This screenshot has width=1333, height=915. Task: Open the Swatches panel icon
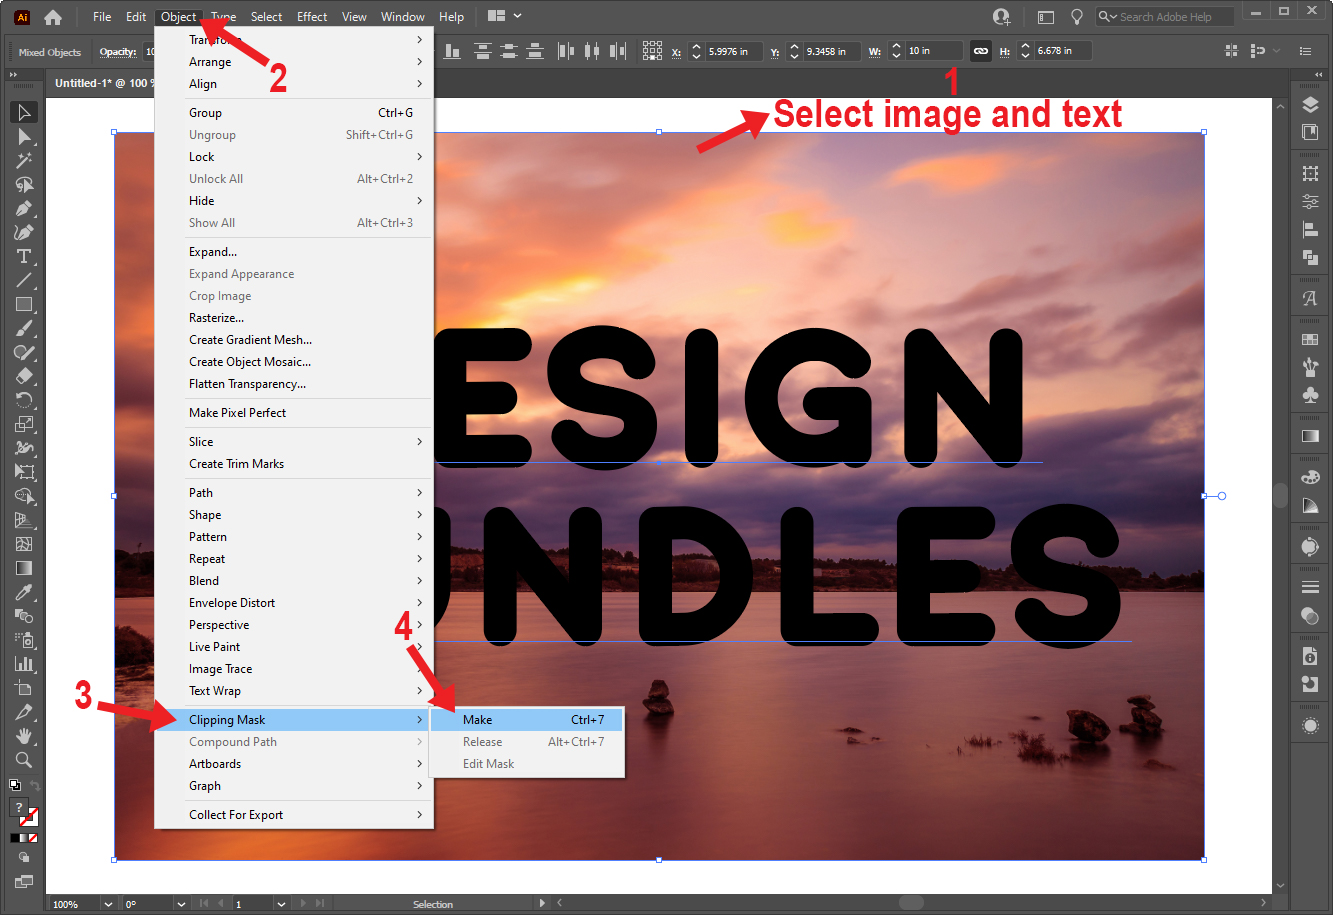point(1310,340)
